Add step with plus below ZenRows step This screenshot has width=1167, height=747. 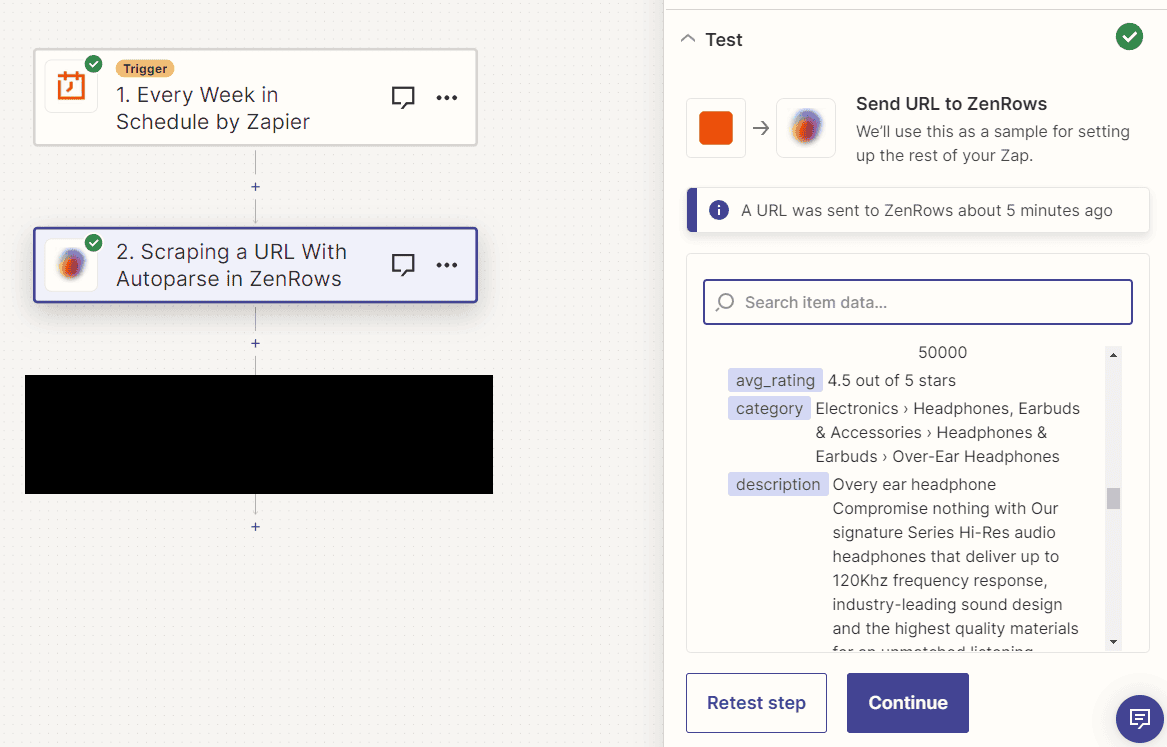click(255, 343)
